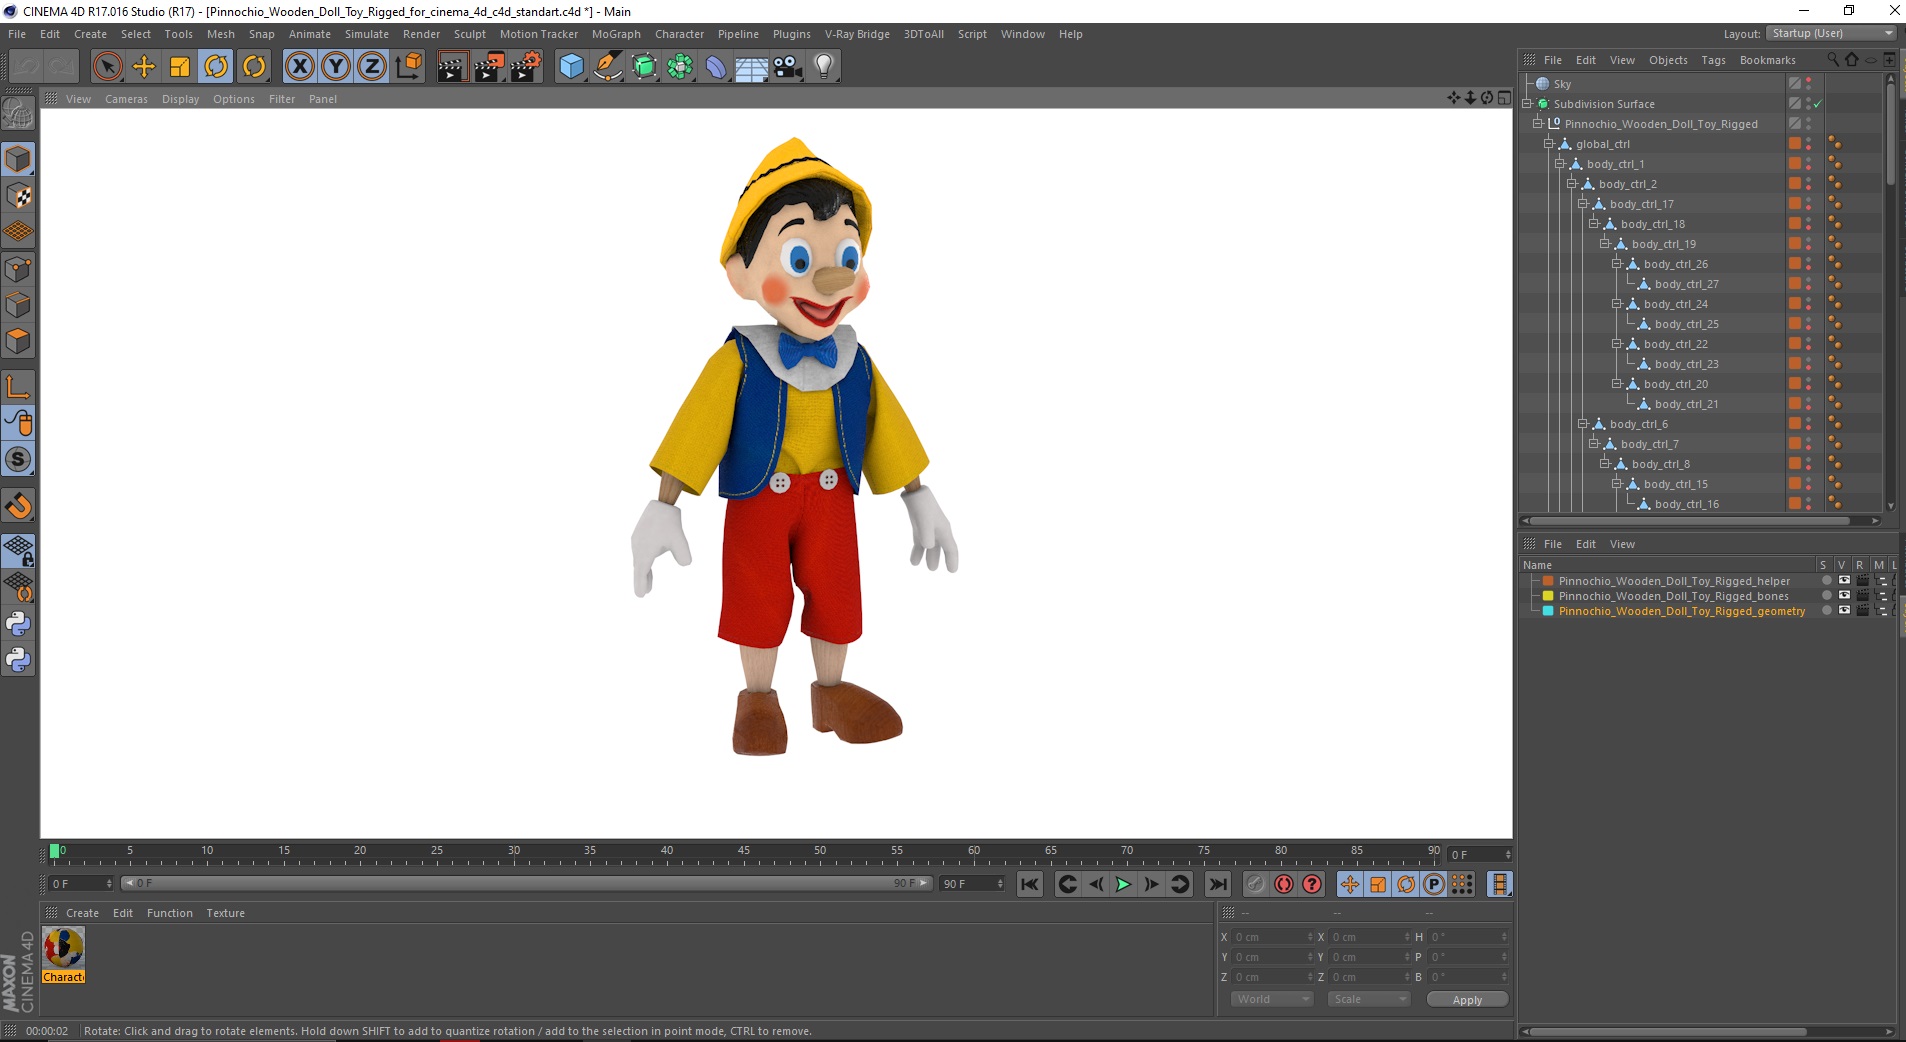Play the animation forward
1906x1042 pixels.
(x=1123, y=884)
